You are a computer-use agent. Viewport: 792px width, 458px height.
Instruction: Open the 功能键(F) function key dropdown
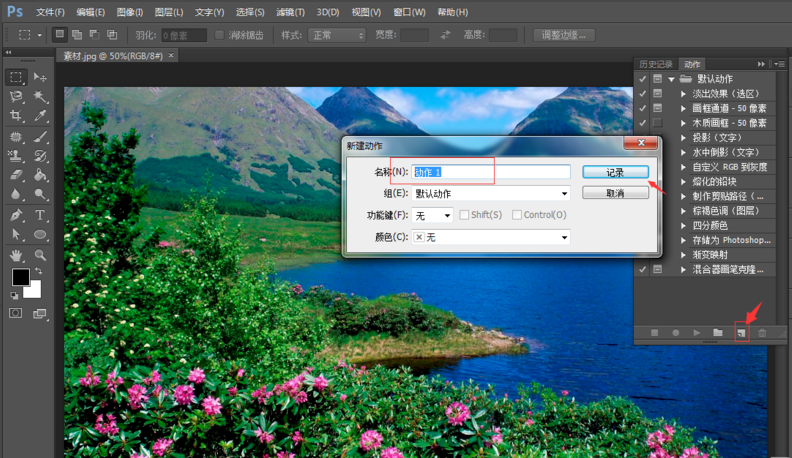[433, 215]
